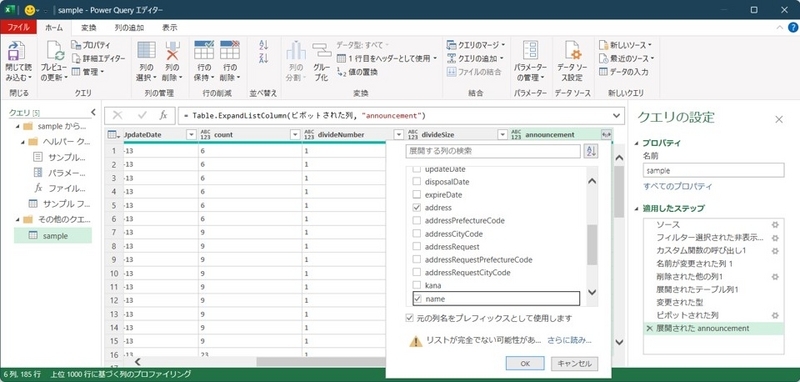Open プロパティ in the query group
Image resolution: width=800 pixels, height=382 pixels.
point(91,45)
